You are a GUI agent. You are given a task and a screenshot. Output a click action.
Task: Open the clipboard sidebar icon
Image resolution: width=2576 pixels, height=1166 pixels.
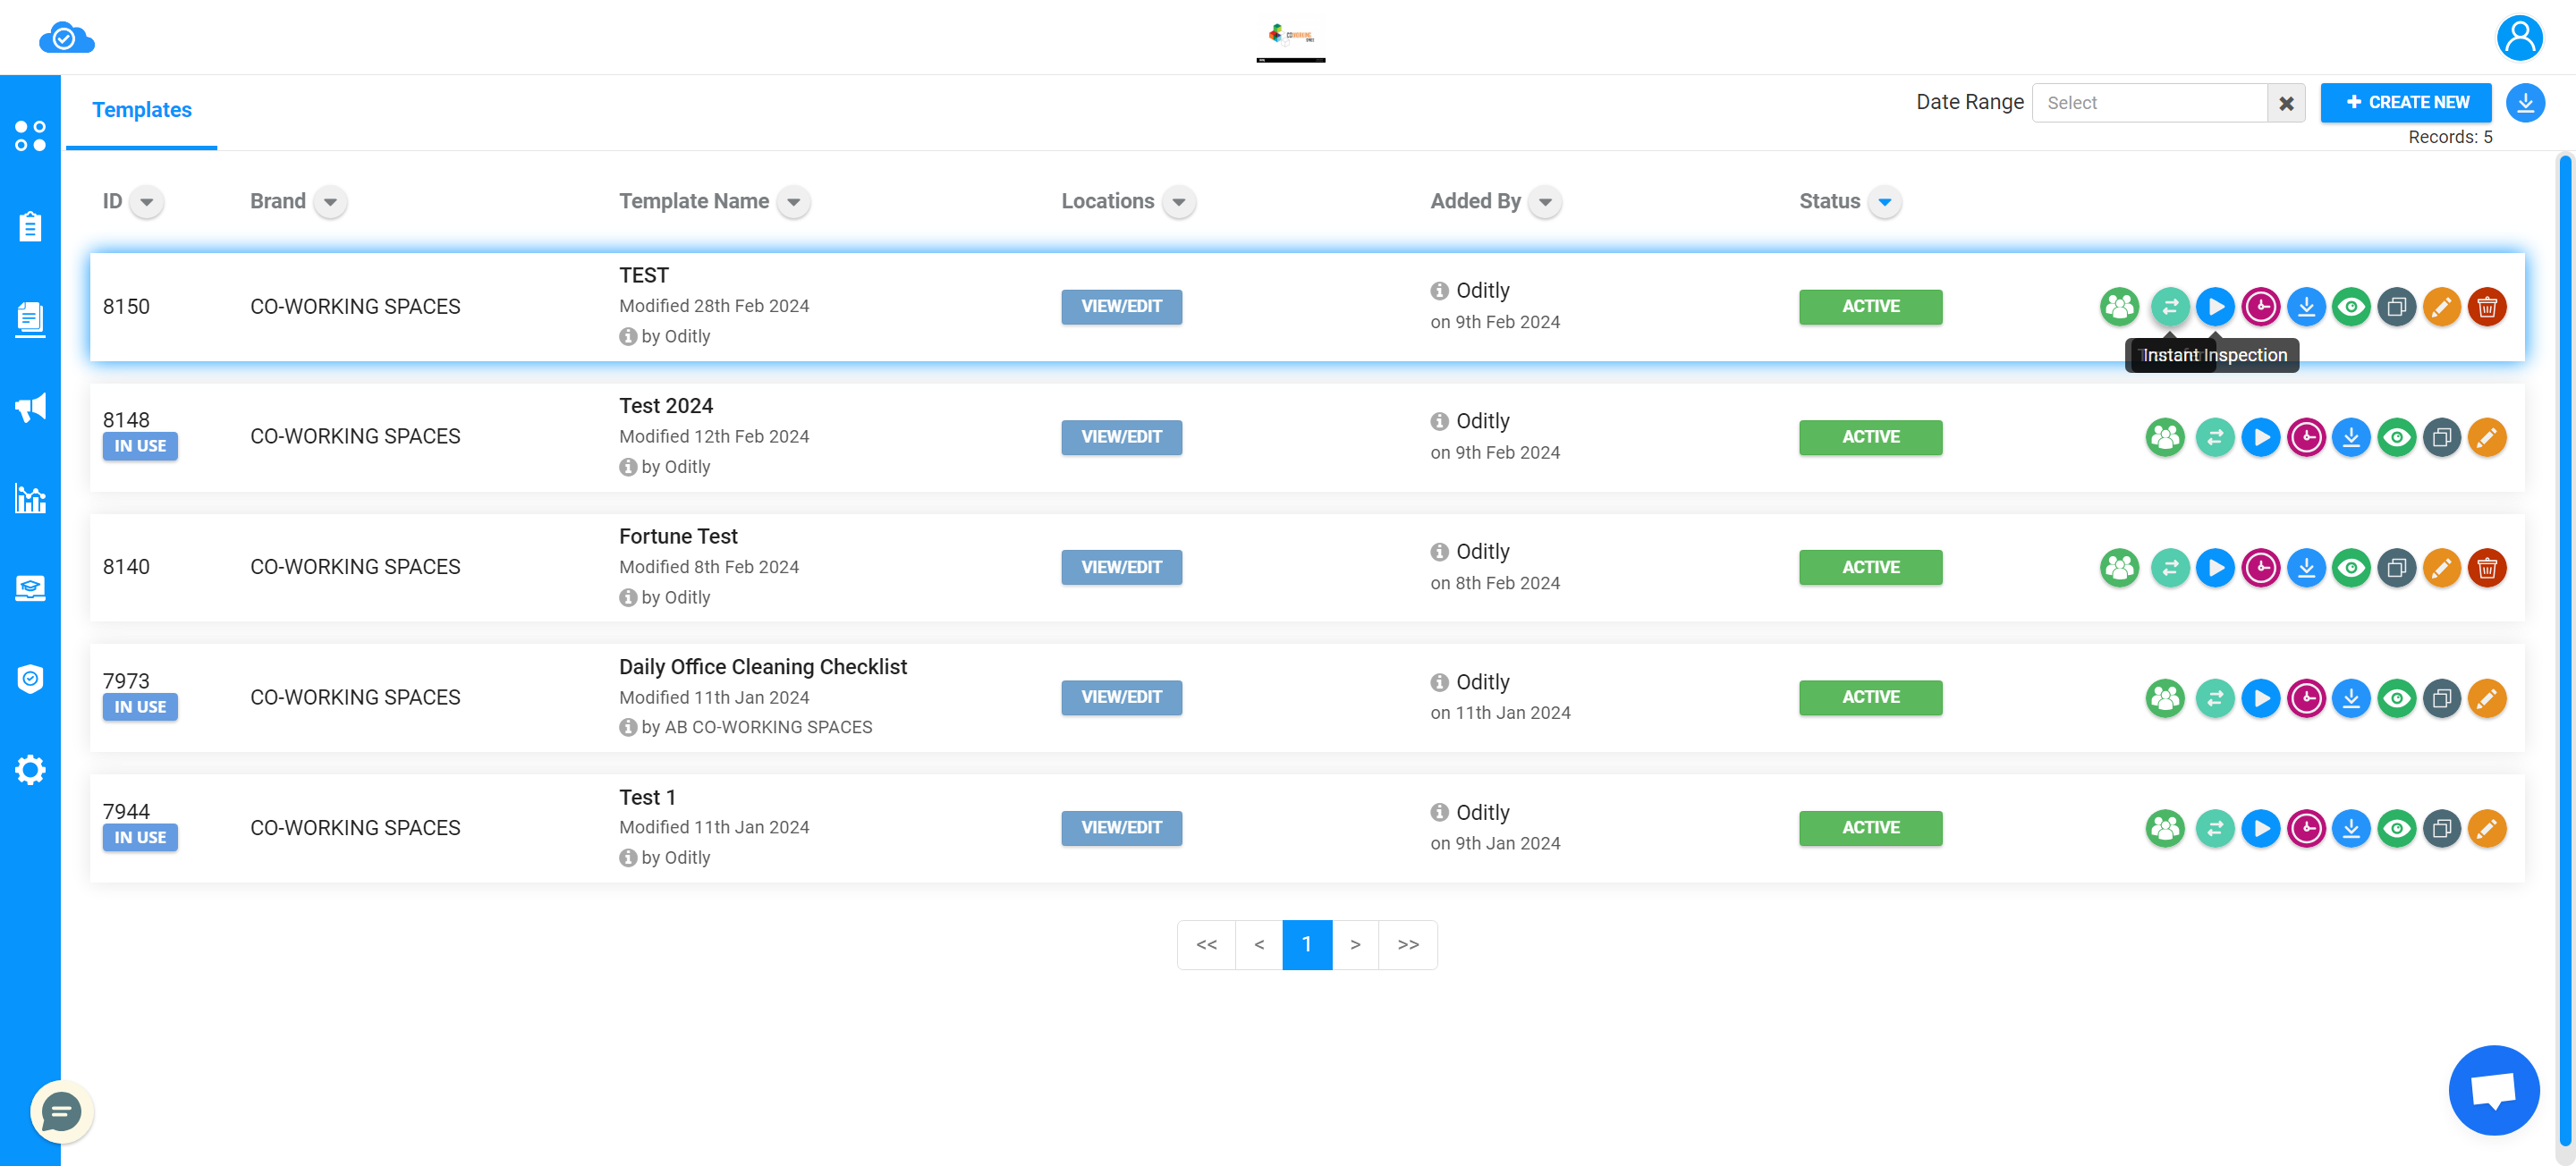(30, 227)
